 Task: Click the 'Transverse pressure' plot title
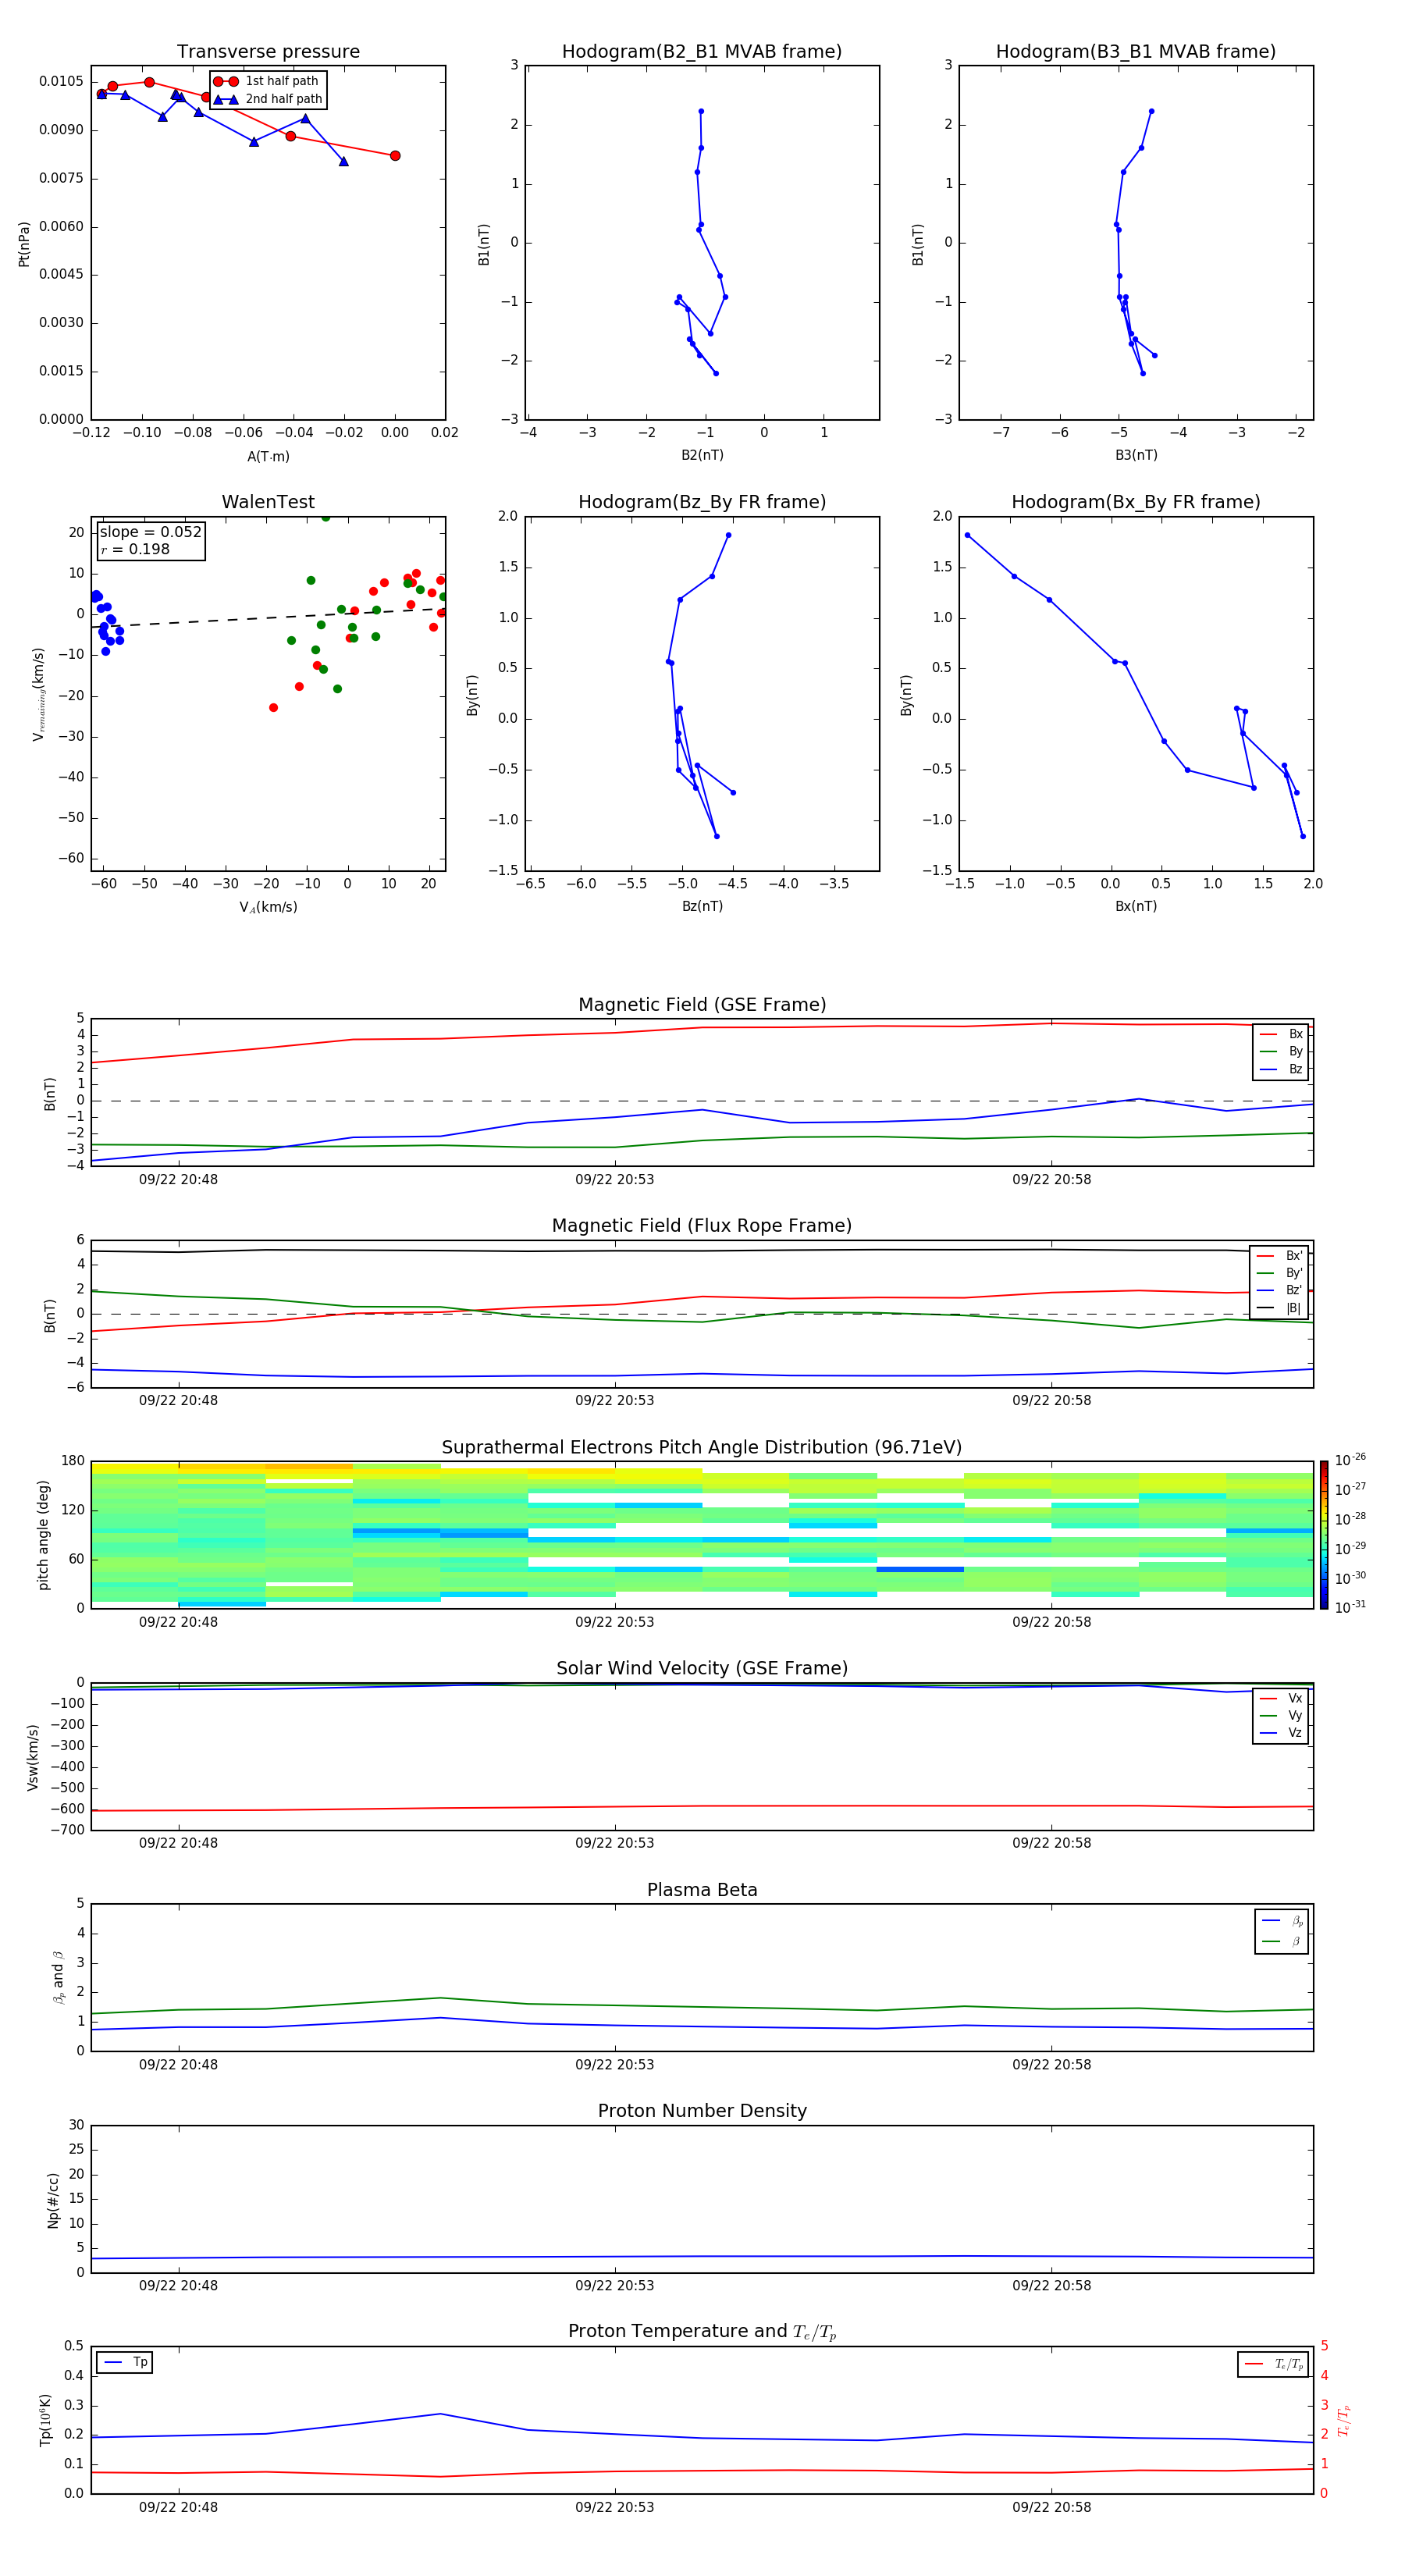pyautogui.click(x=268, y=51)
